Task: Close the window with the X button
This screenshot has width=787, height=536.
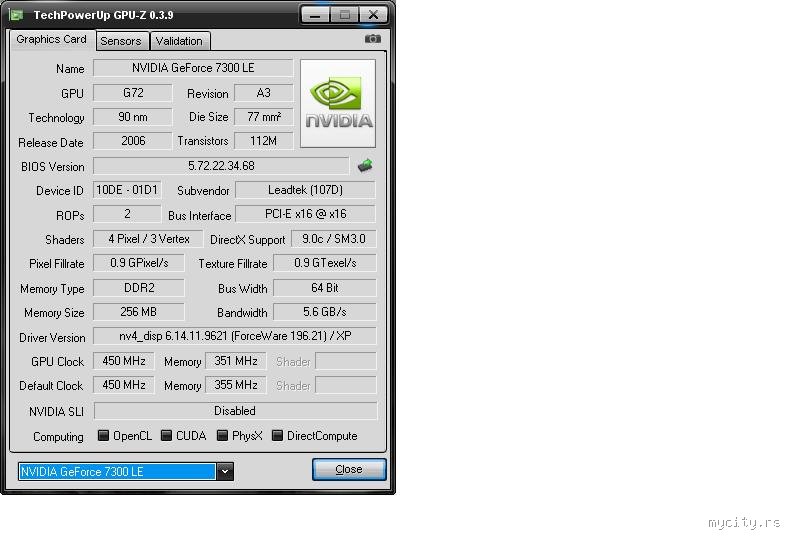Action: pos(373,15)
